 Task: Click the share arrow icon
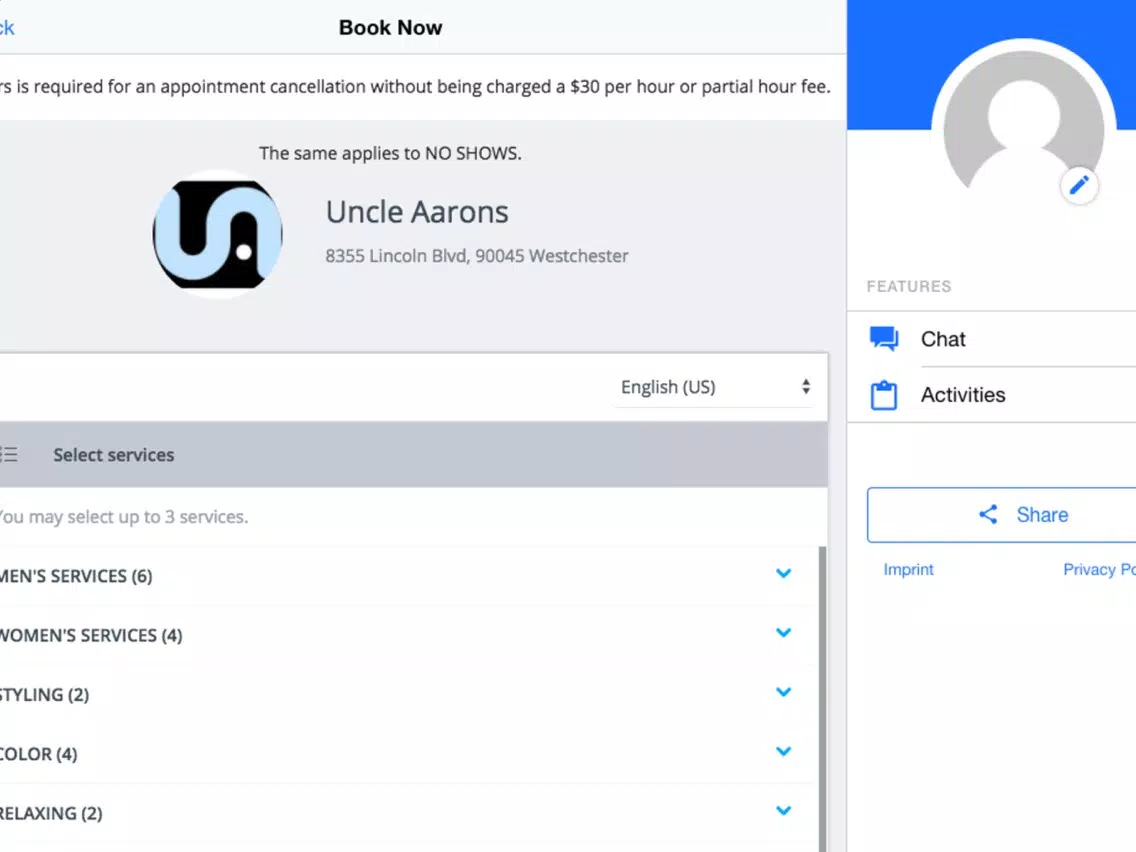tap(988, 514)
